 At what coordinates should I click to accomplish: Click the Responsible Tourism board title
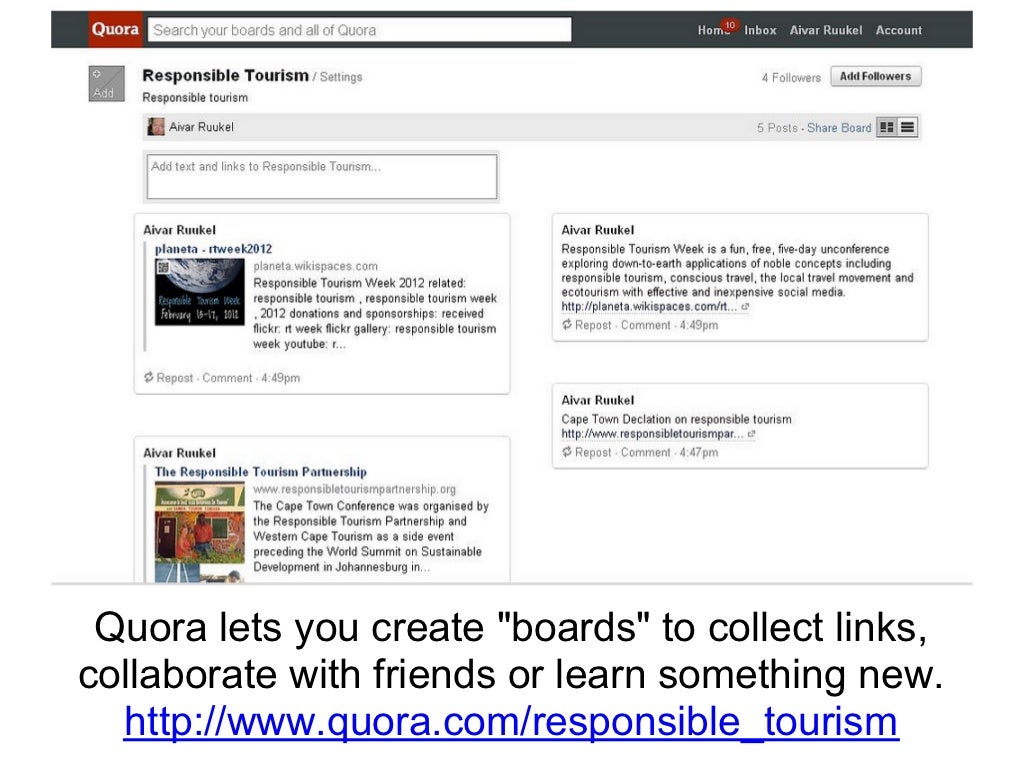(x=225, y=76)
